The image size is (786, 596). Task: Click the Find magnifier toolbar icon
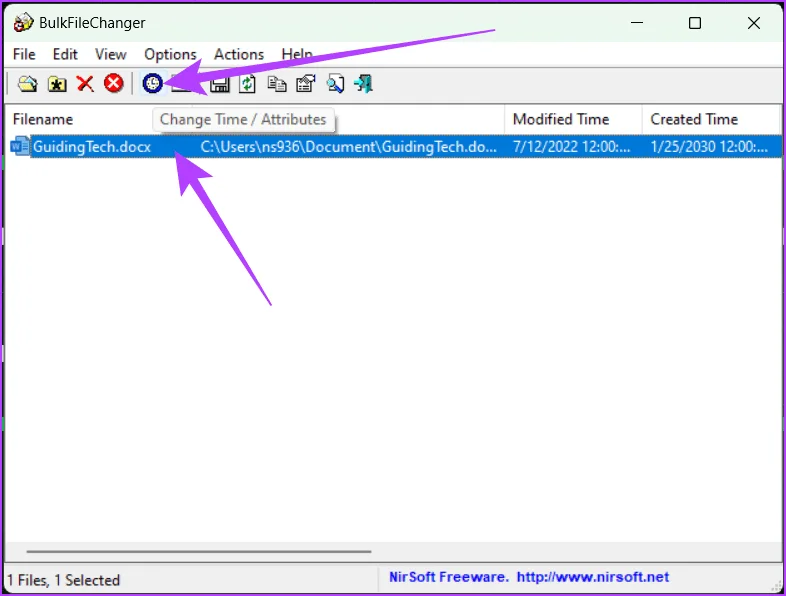tap(335, 83)
